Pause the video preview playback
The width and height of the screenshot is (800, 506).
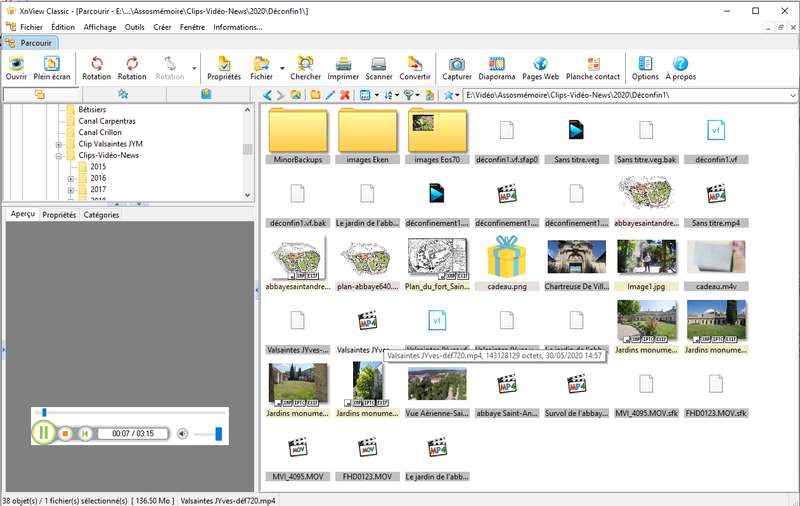click(44, 433)
